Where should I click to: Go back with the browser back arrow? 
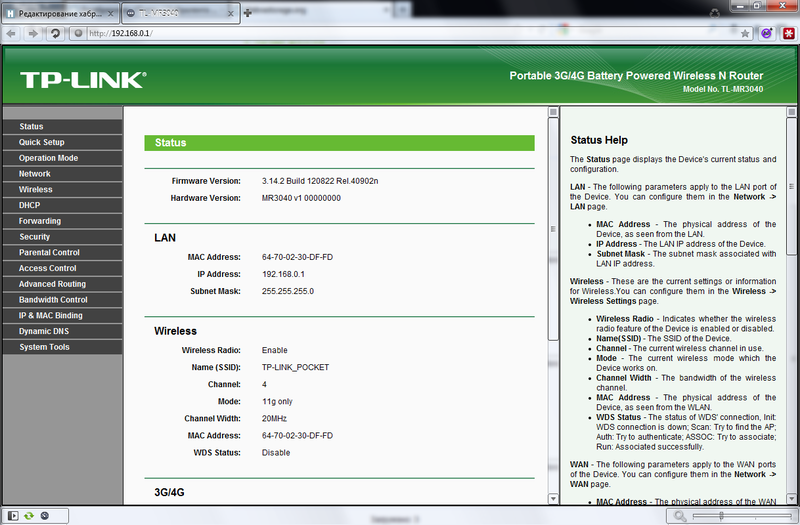tap(11, 34)
